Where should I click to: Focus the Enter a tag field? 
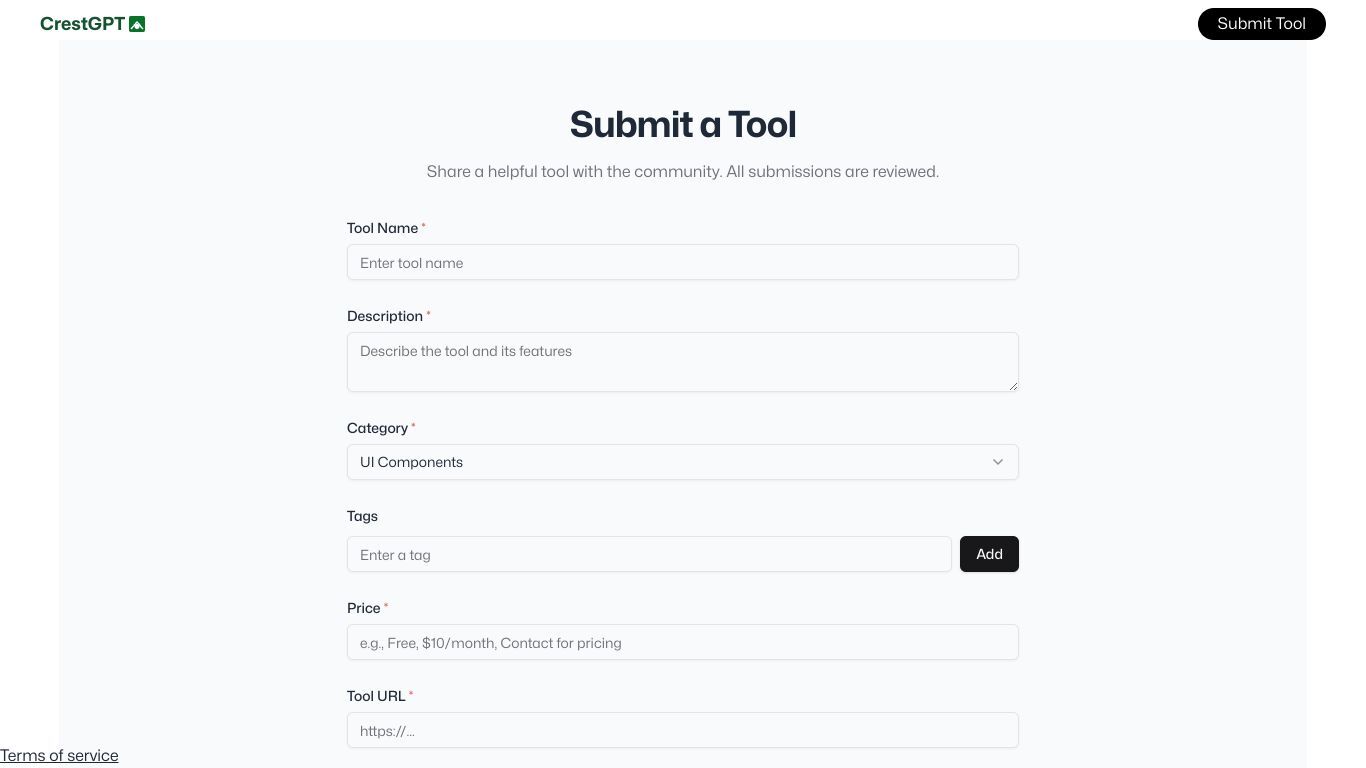pos(649,555)
